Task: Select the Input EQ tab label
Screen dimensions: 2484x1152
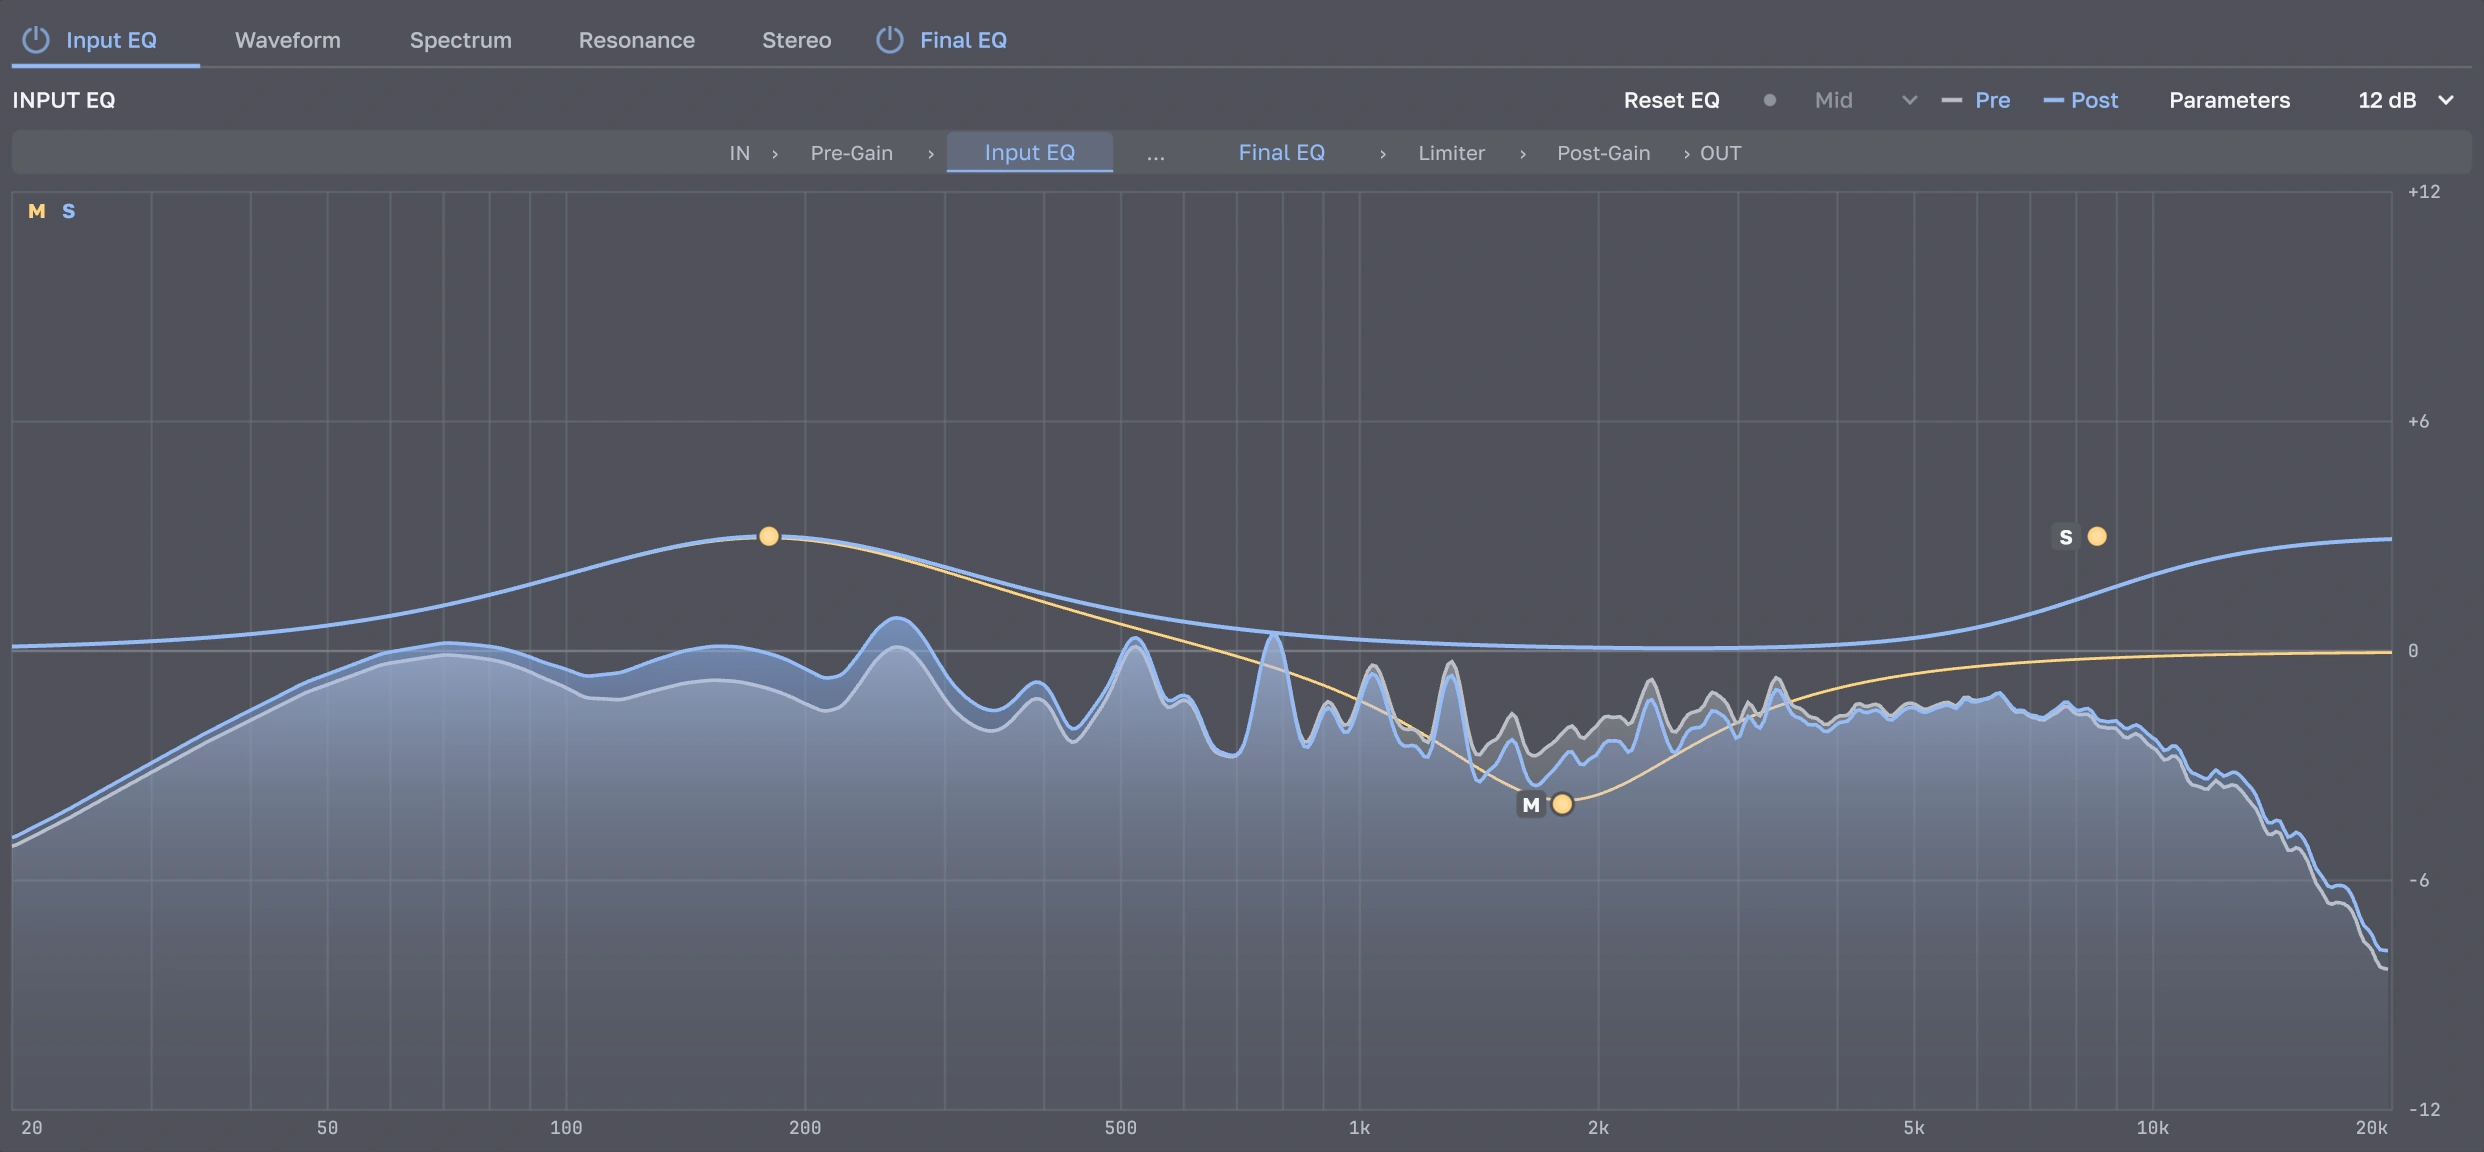Action: (111, 40)
